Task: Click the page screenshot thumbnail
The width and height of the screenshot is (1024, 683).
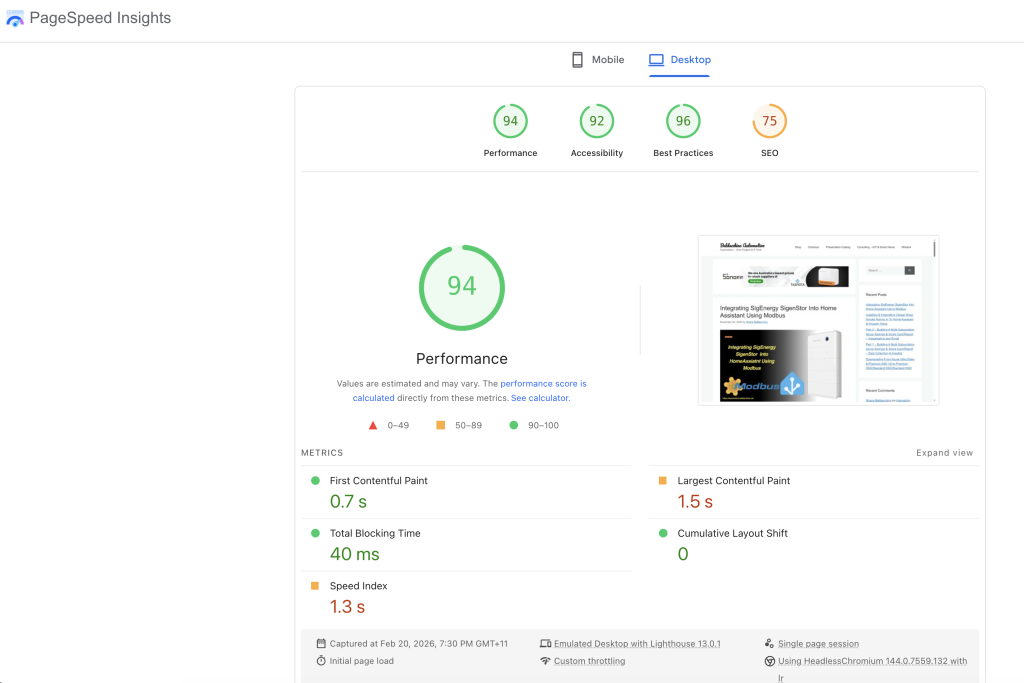Action: point(818,320)
